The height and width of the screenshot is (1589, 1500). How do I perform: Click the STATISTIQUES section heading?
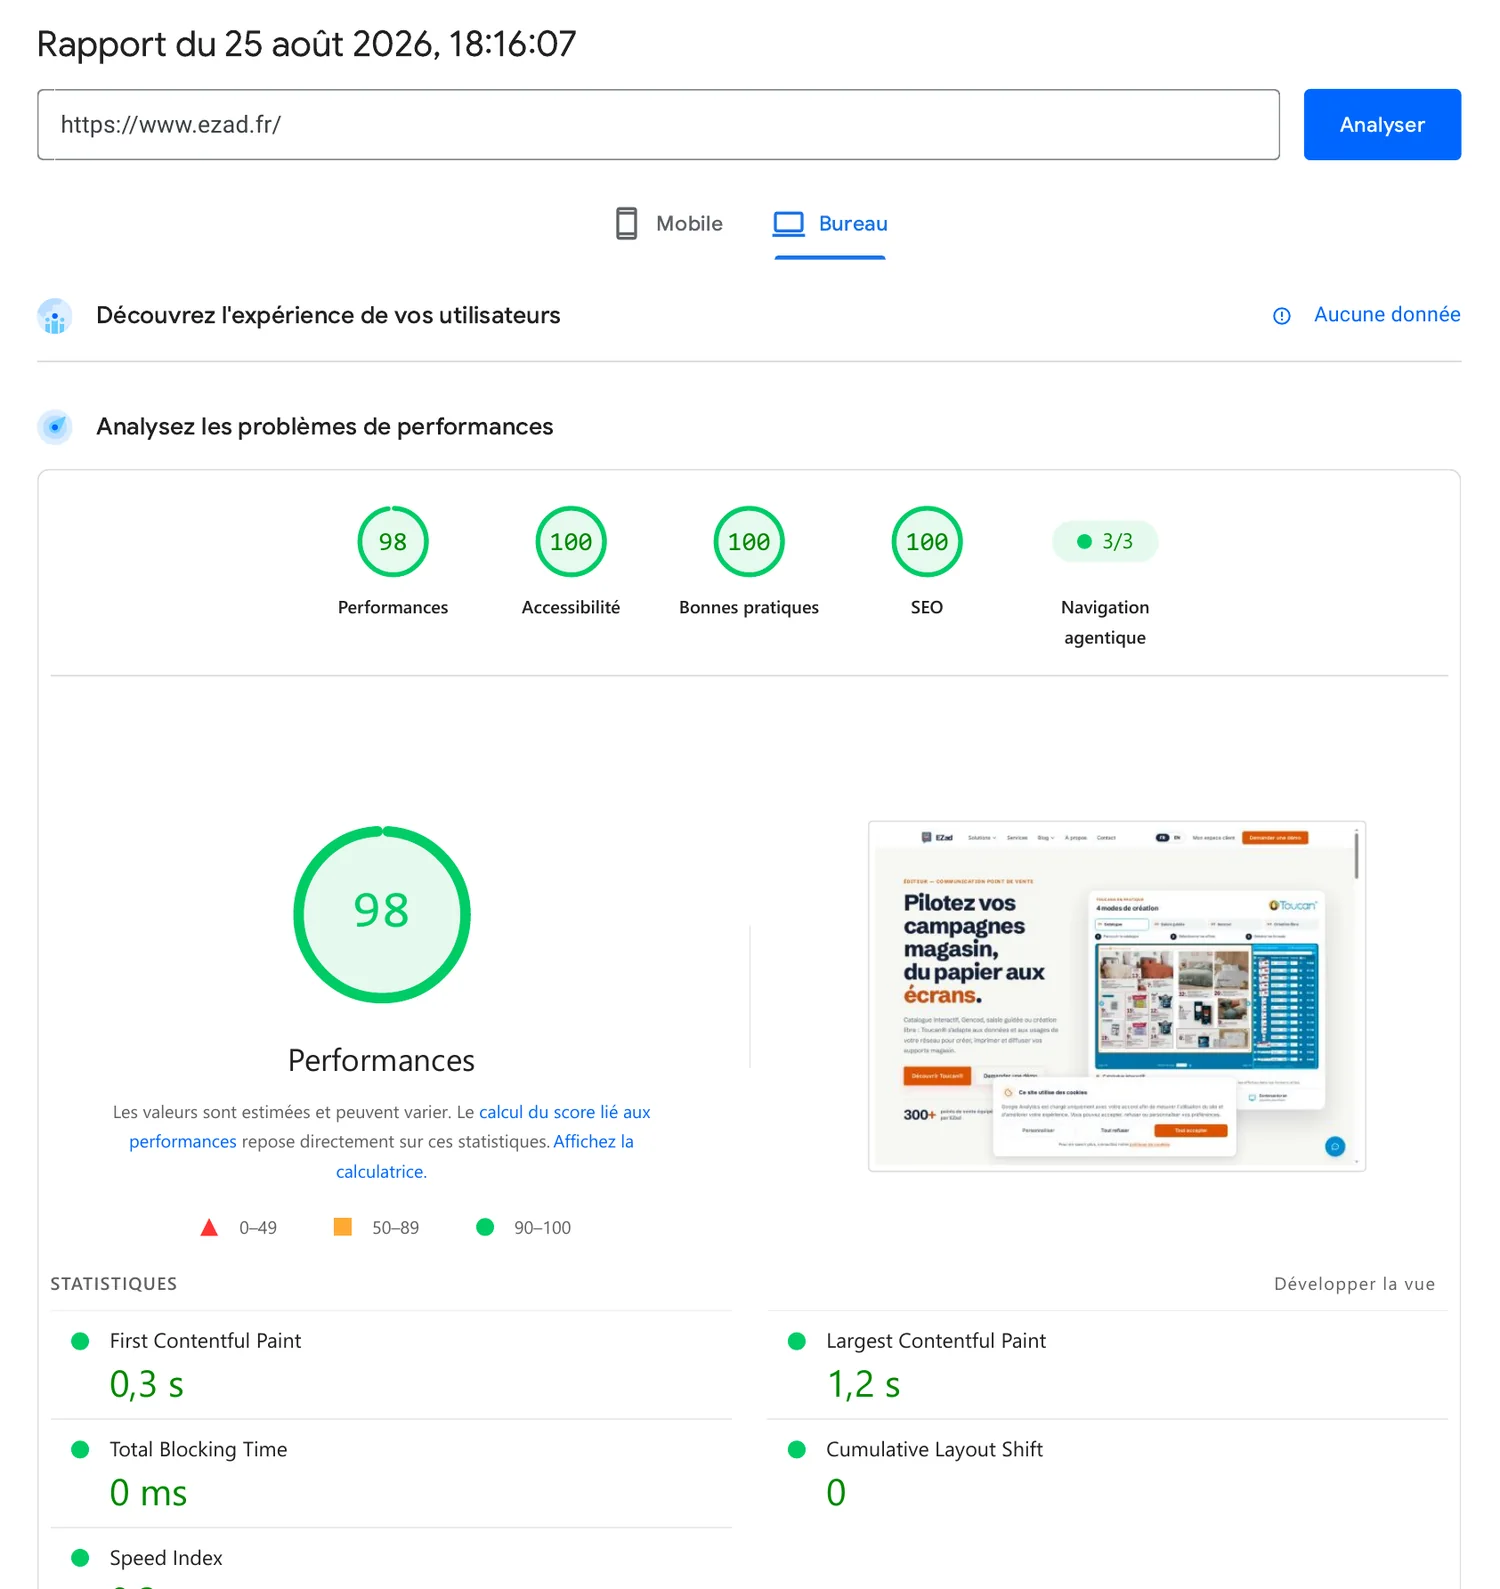point(114,1284)
